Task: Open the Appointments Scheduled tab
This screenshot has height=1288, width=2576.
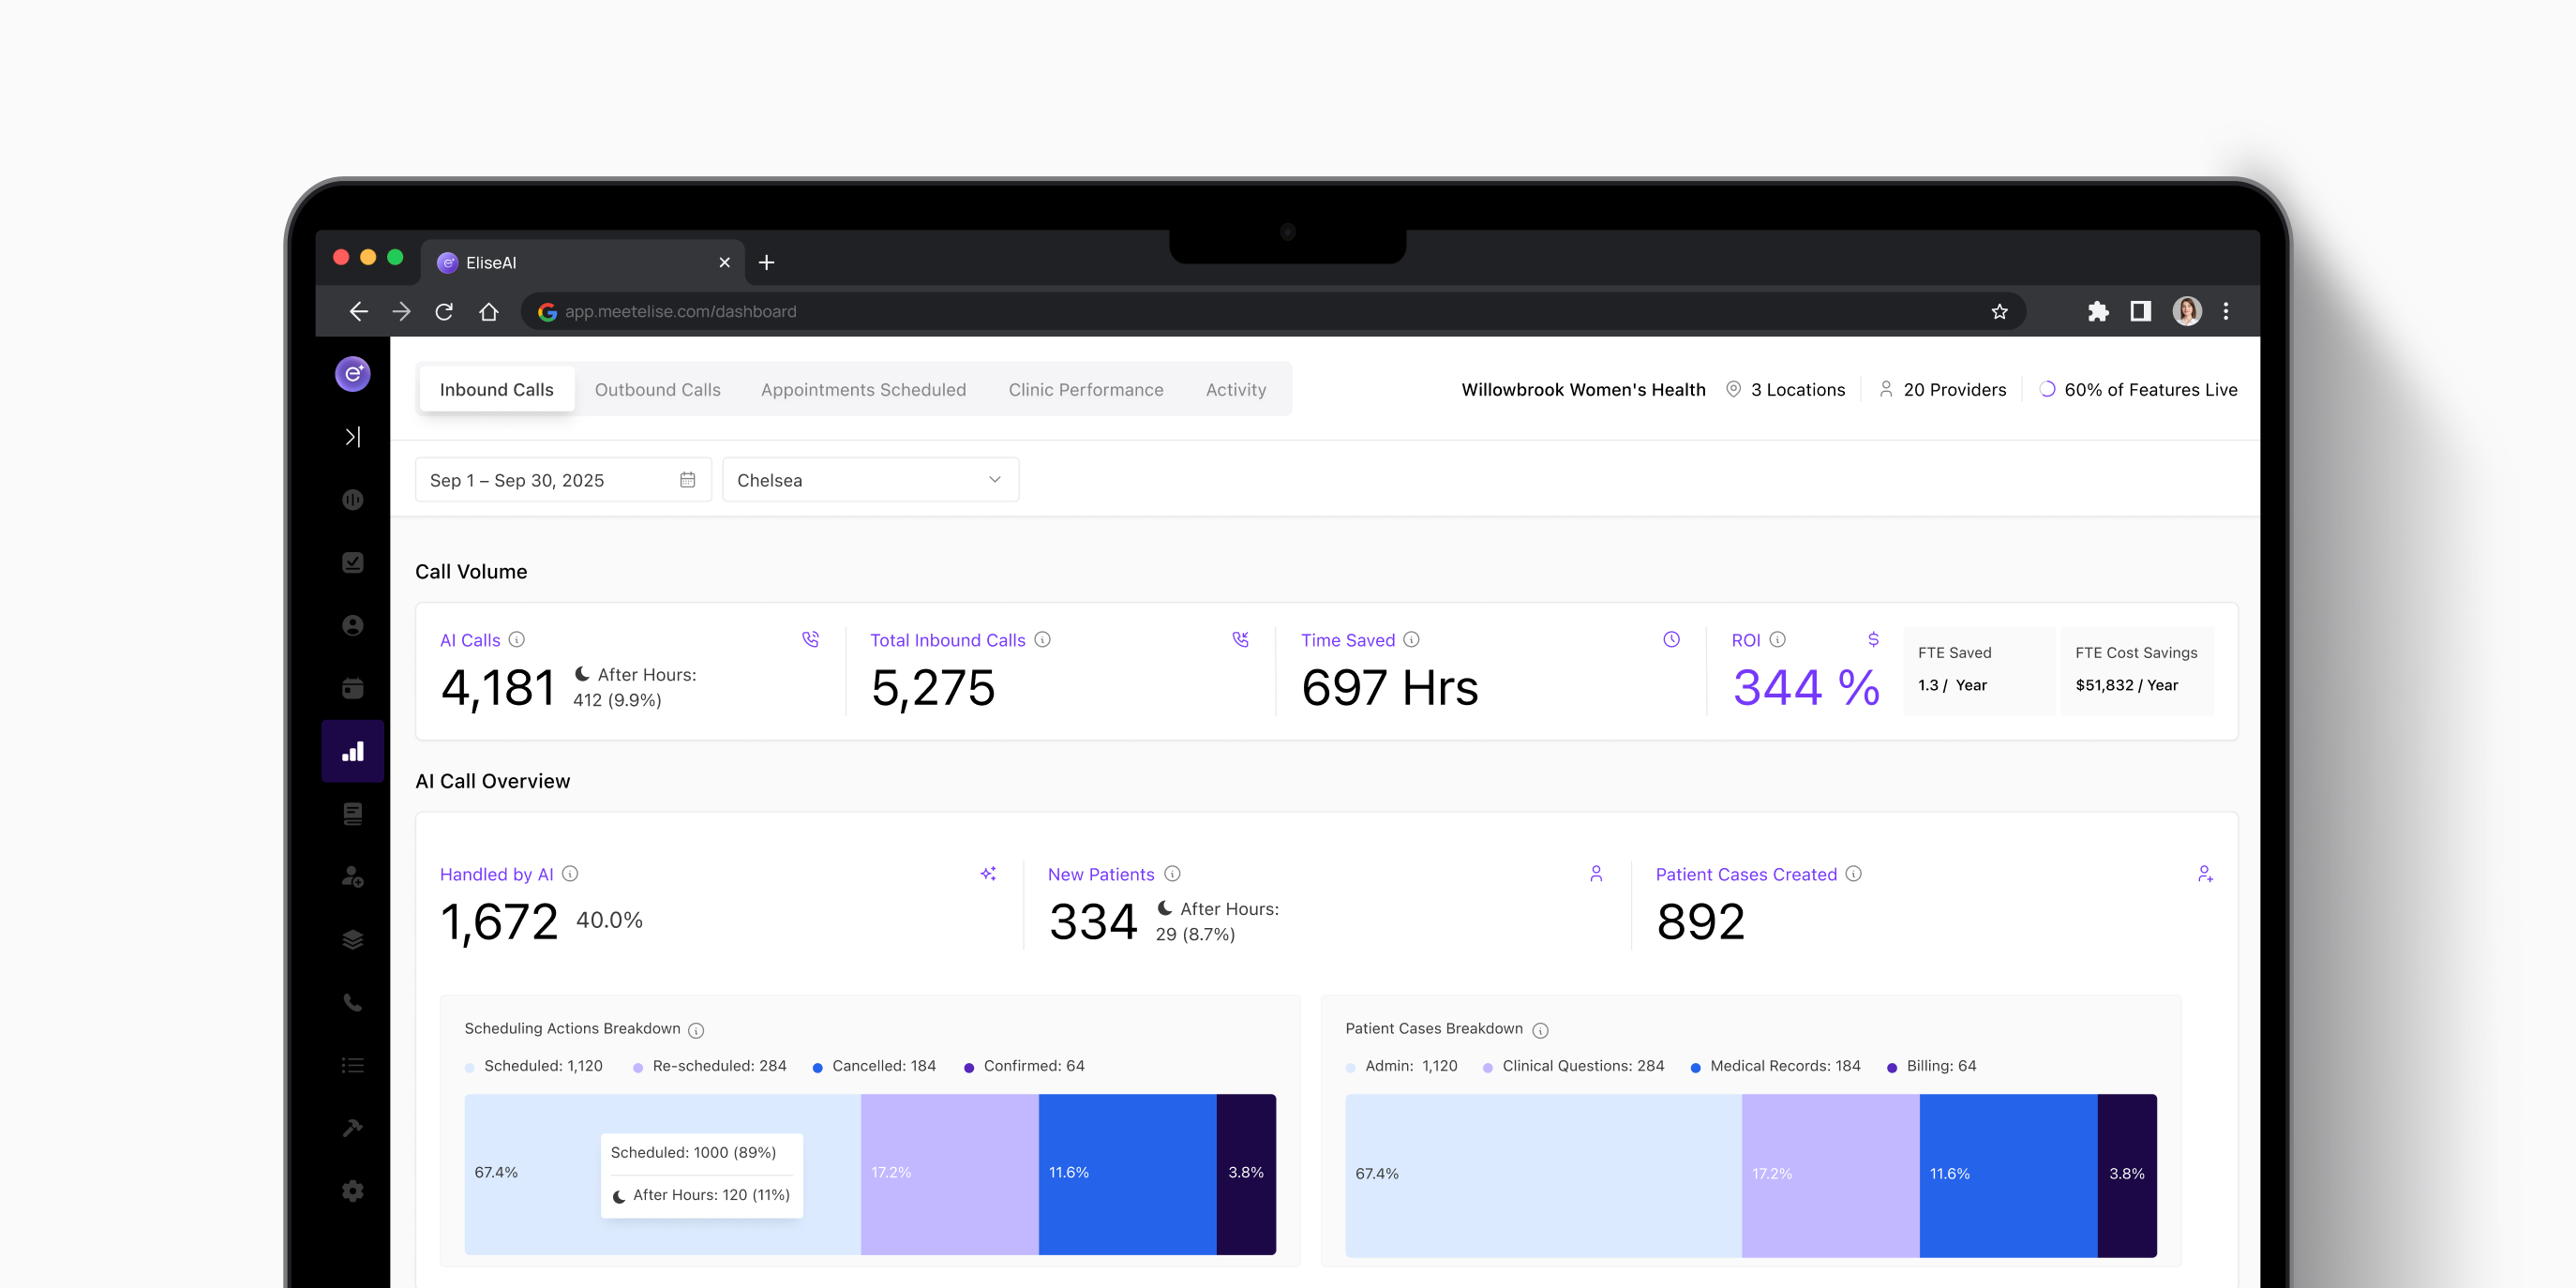Action: coord(862,390)
